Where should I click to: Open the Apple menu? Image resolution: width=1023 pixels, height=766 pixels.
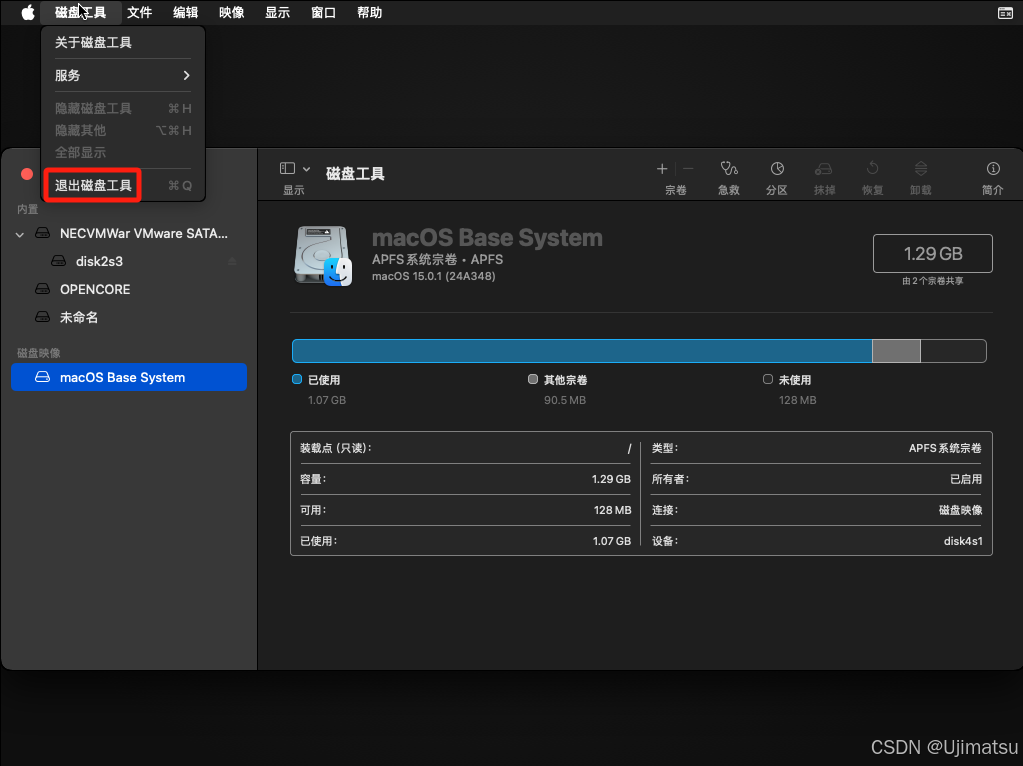27,12
